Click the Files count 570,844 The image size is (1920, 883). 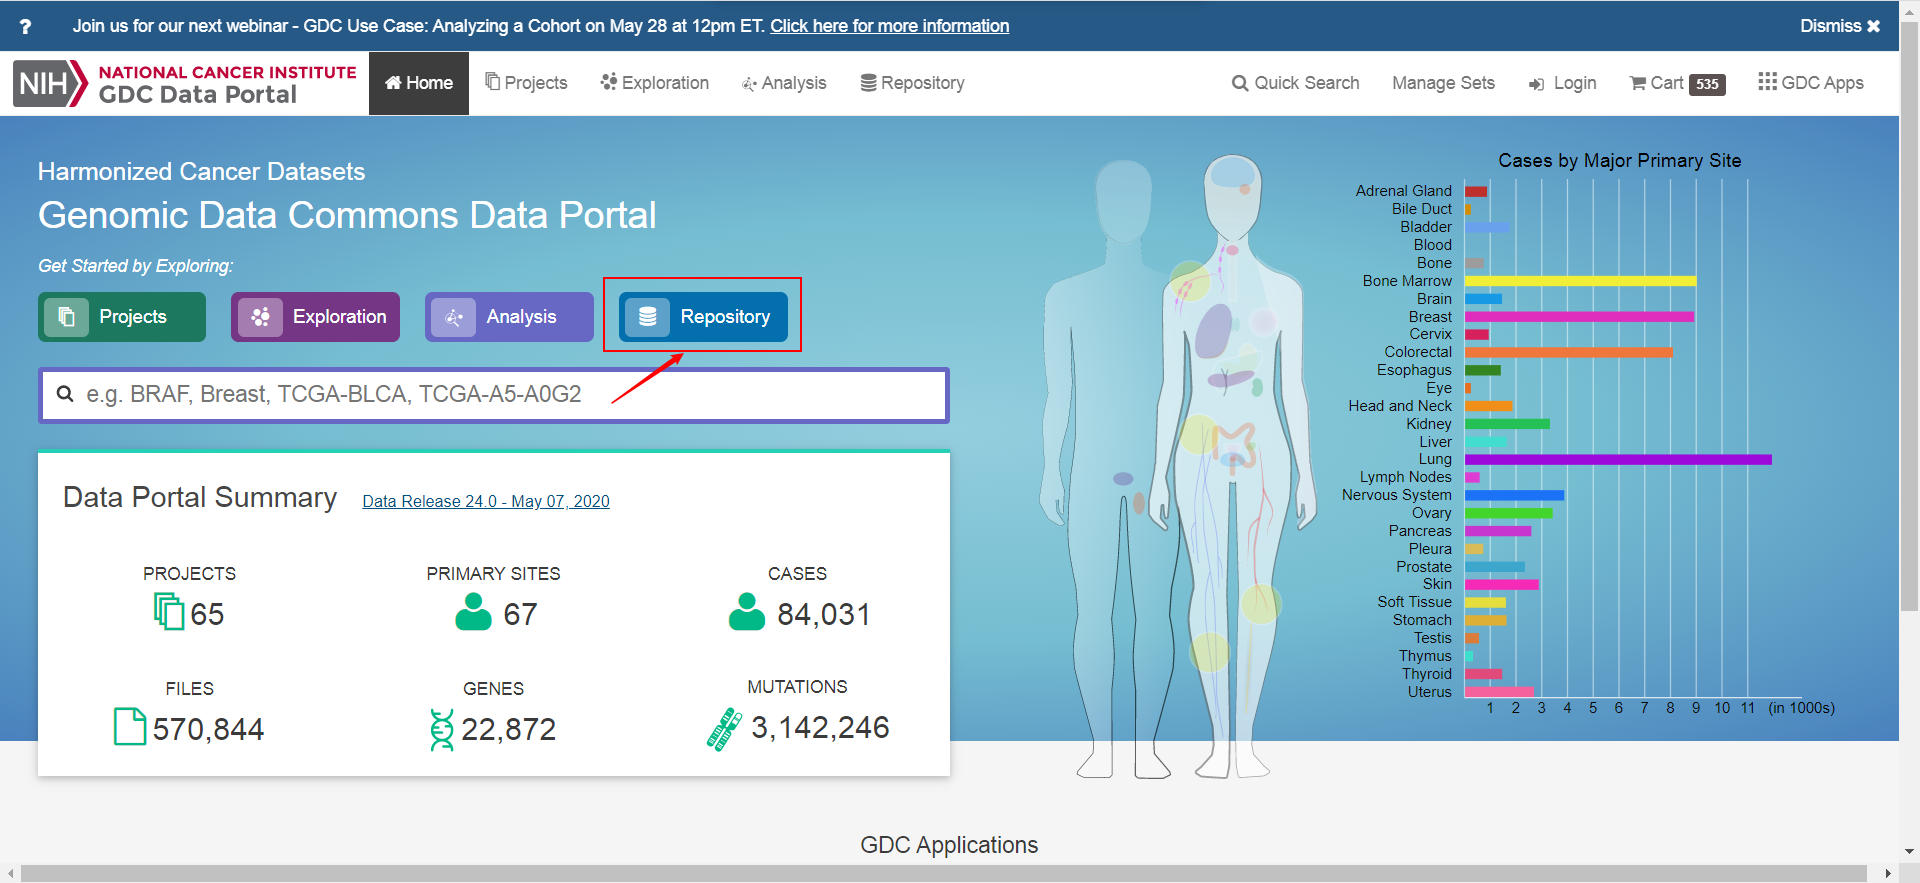point(208,729)
